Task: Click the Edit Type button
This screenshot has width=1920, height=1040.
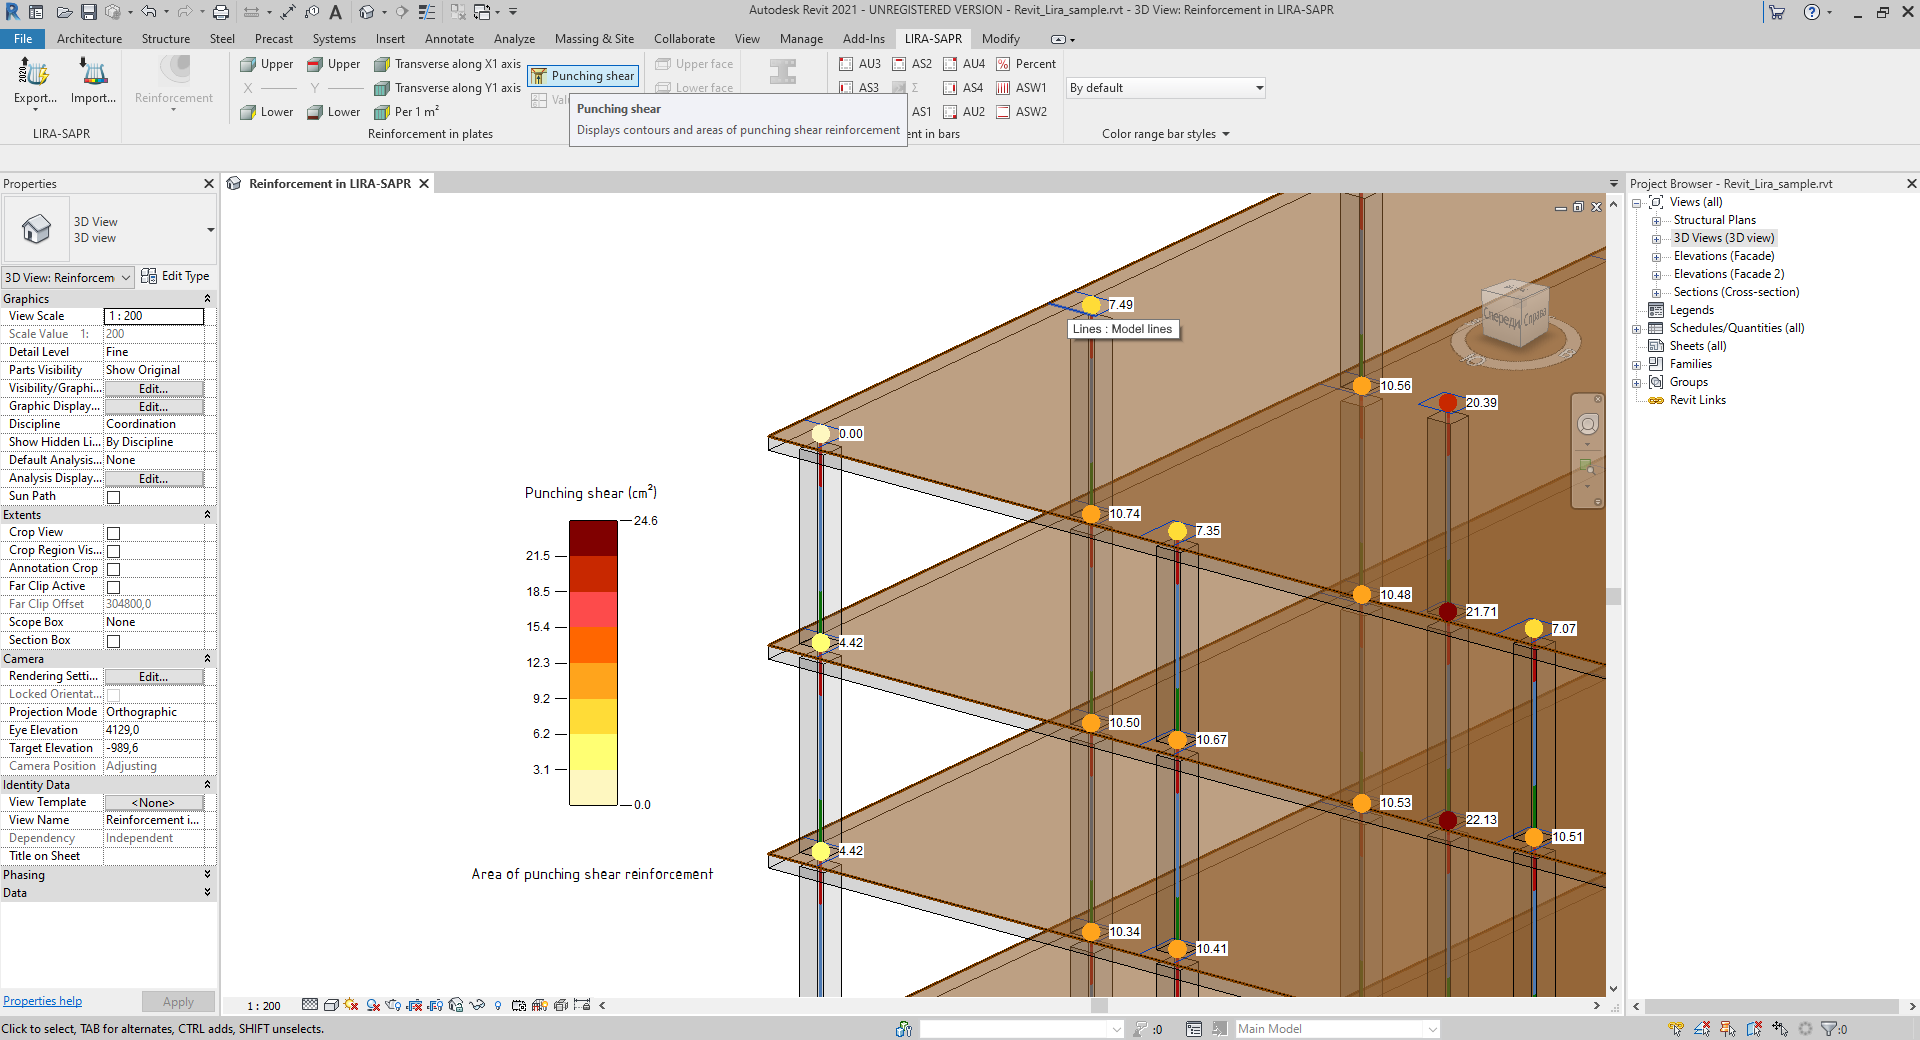Action: click(x=176, y=276)
